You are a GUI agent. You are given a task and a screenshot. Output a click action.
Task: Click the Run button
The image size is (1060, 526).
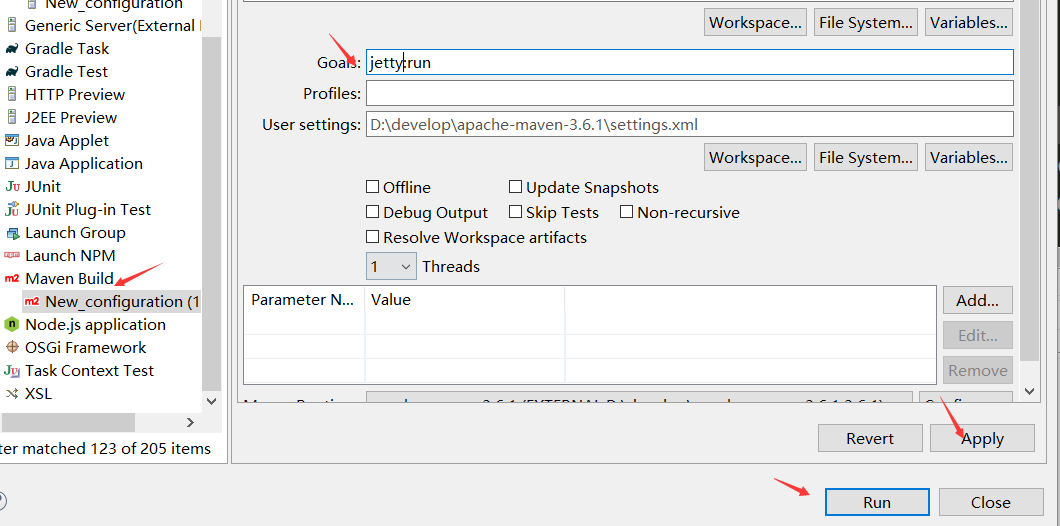coord(877,502)
